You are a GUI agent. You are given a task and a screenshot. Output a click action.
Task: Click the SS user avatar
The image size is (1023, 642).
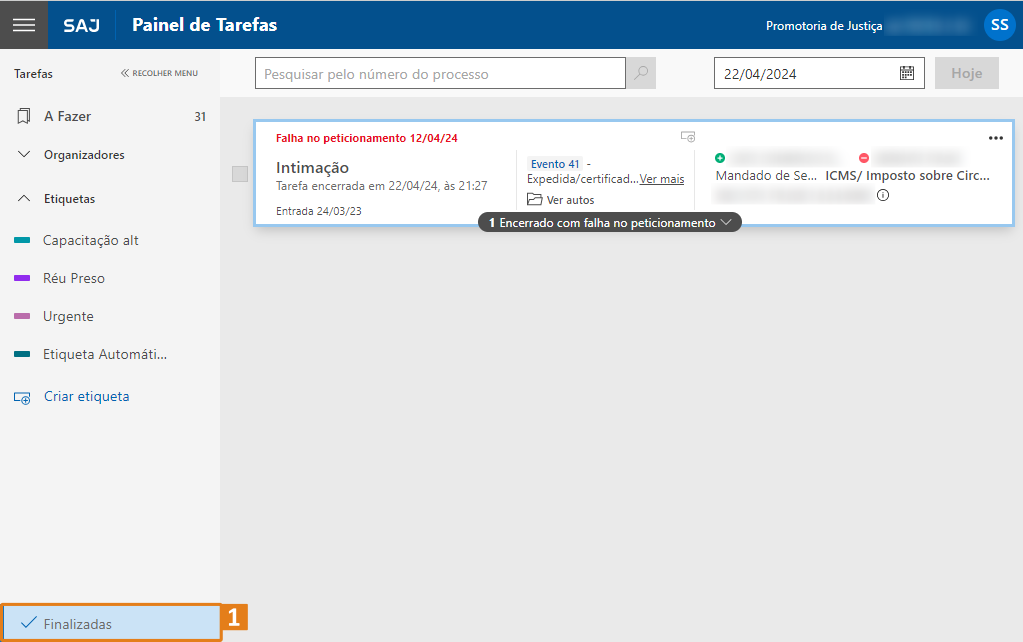999,25
